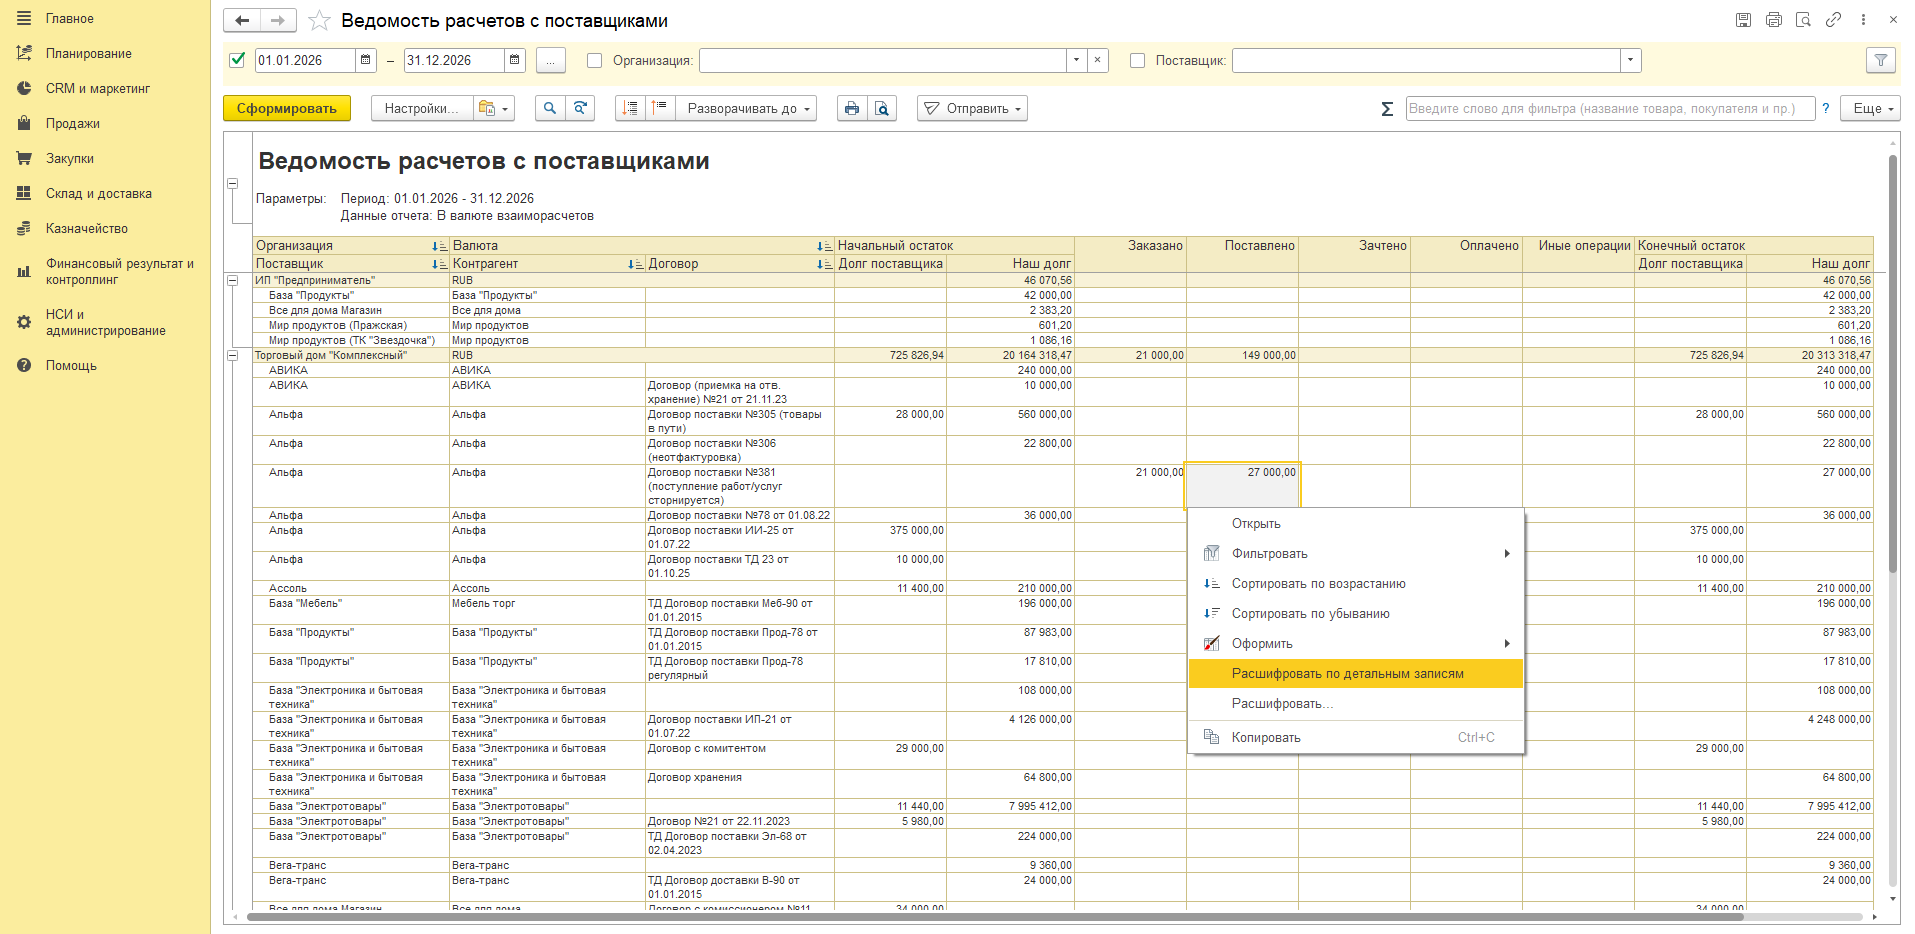
Task: Uncheck the period filter checkbox
Action: point(237,60)
